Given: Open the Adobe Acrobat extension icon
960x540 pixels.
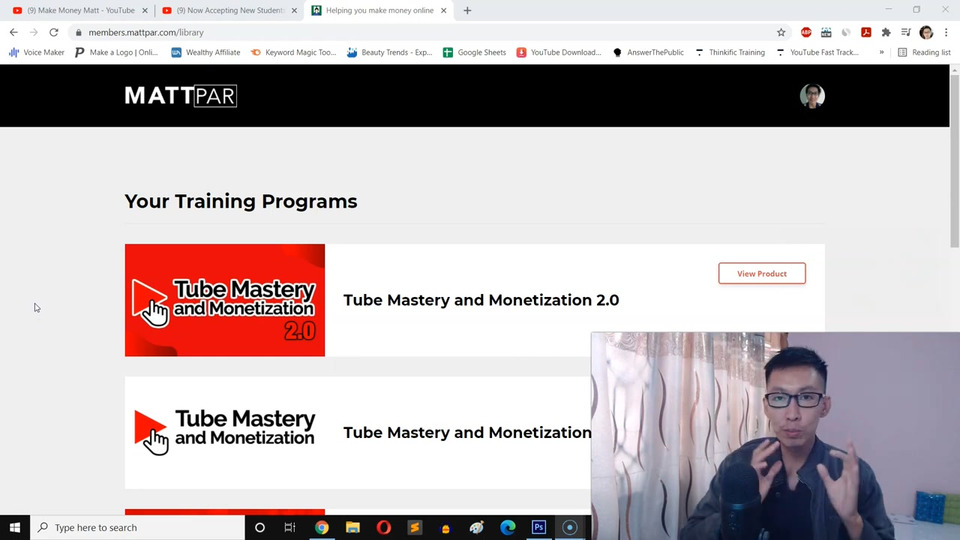Looking at the screenshot, I should (x=866, y=32).
